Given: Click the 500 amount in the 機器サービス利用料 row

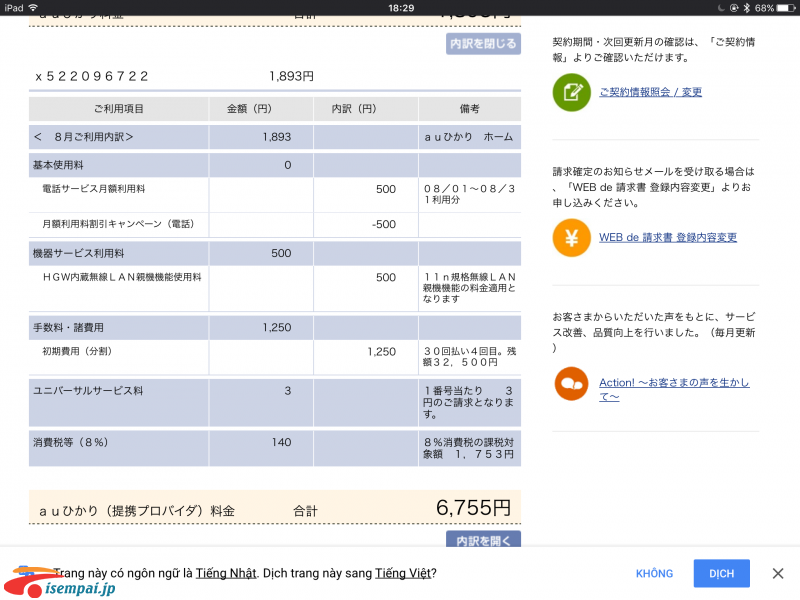Looking at the screenshot, I should [x=281, y=254].
